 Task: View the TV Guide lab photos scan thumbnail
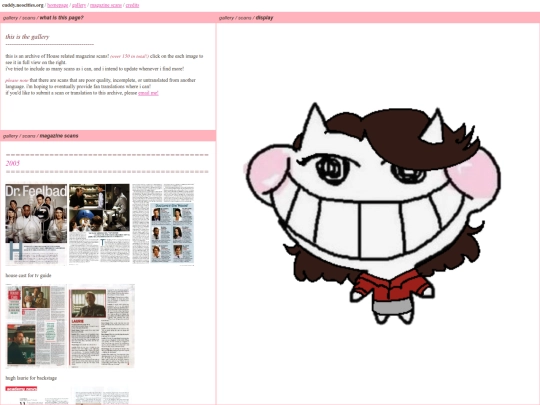100,225
